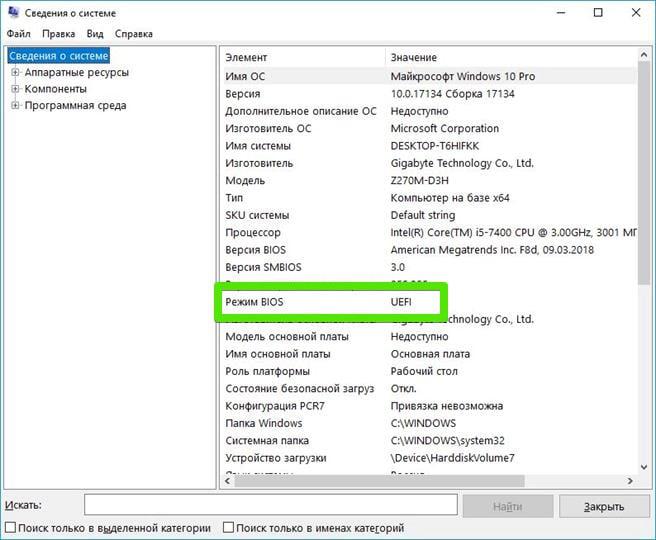
Task: Open the Вид menu
Action: 95,34
